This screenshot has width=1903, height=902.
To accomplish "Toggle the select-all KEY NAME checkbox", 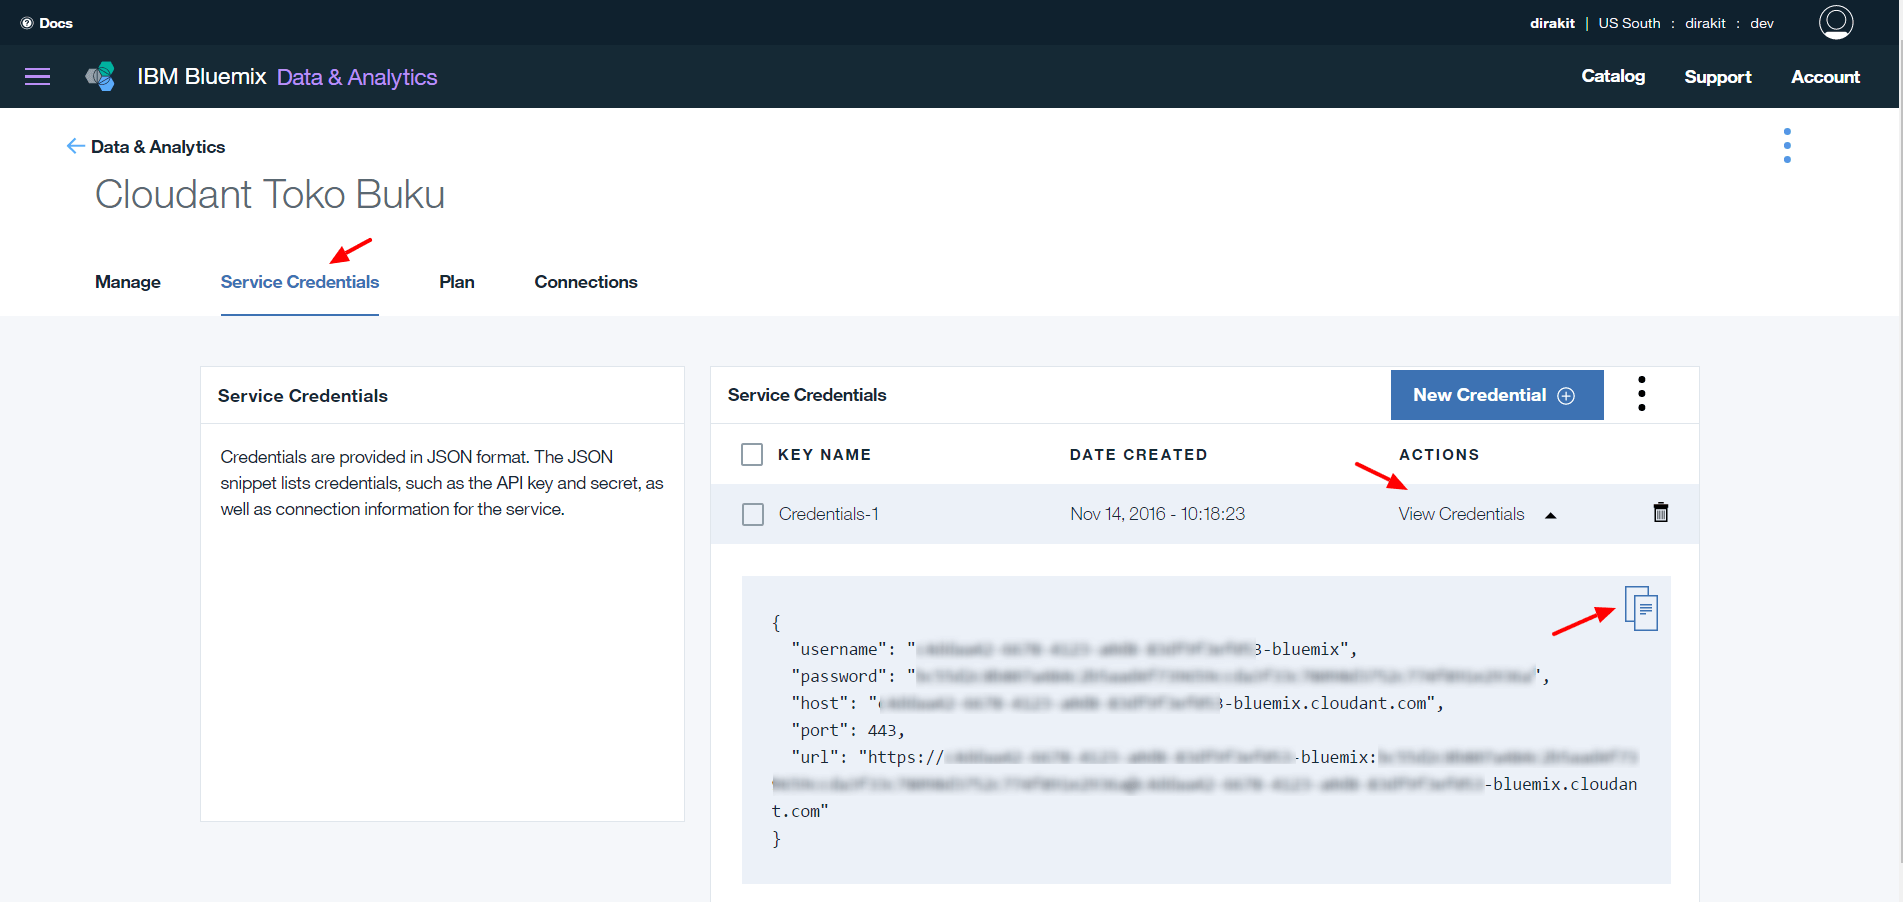I will [x=752, y=455].
